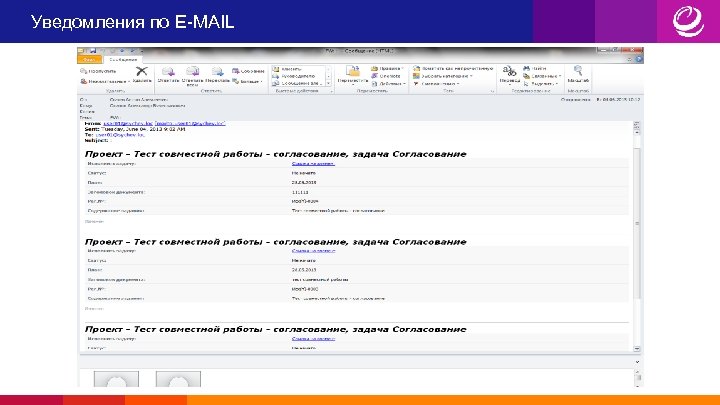Open the Select (Выделить) dropdown
Image resolution: width=720 pixels, height=405 pixels.
541,84
